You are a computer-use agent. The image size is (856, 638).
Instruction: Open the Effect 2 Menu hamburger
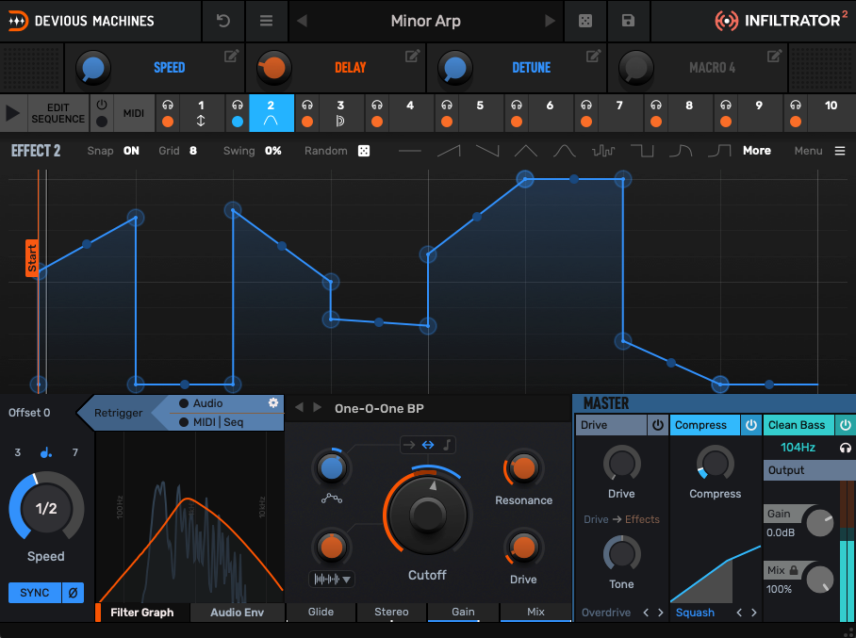pos(840,151)
